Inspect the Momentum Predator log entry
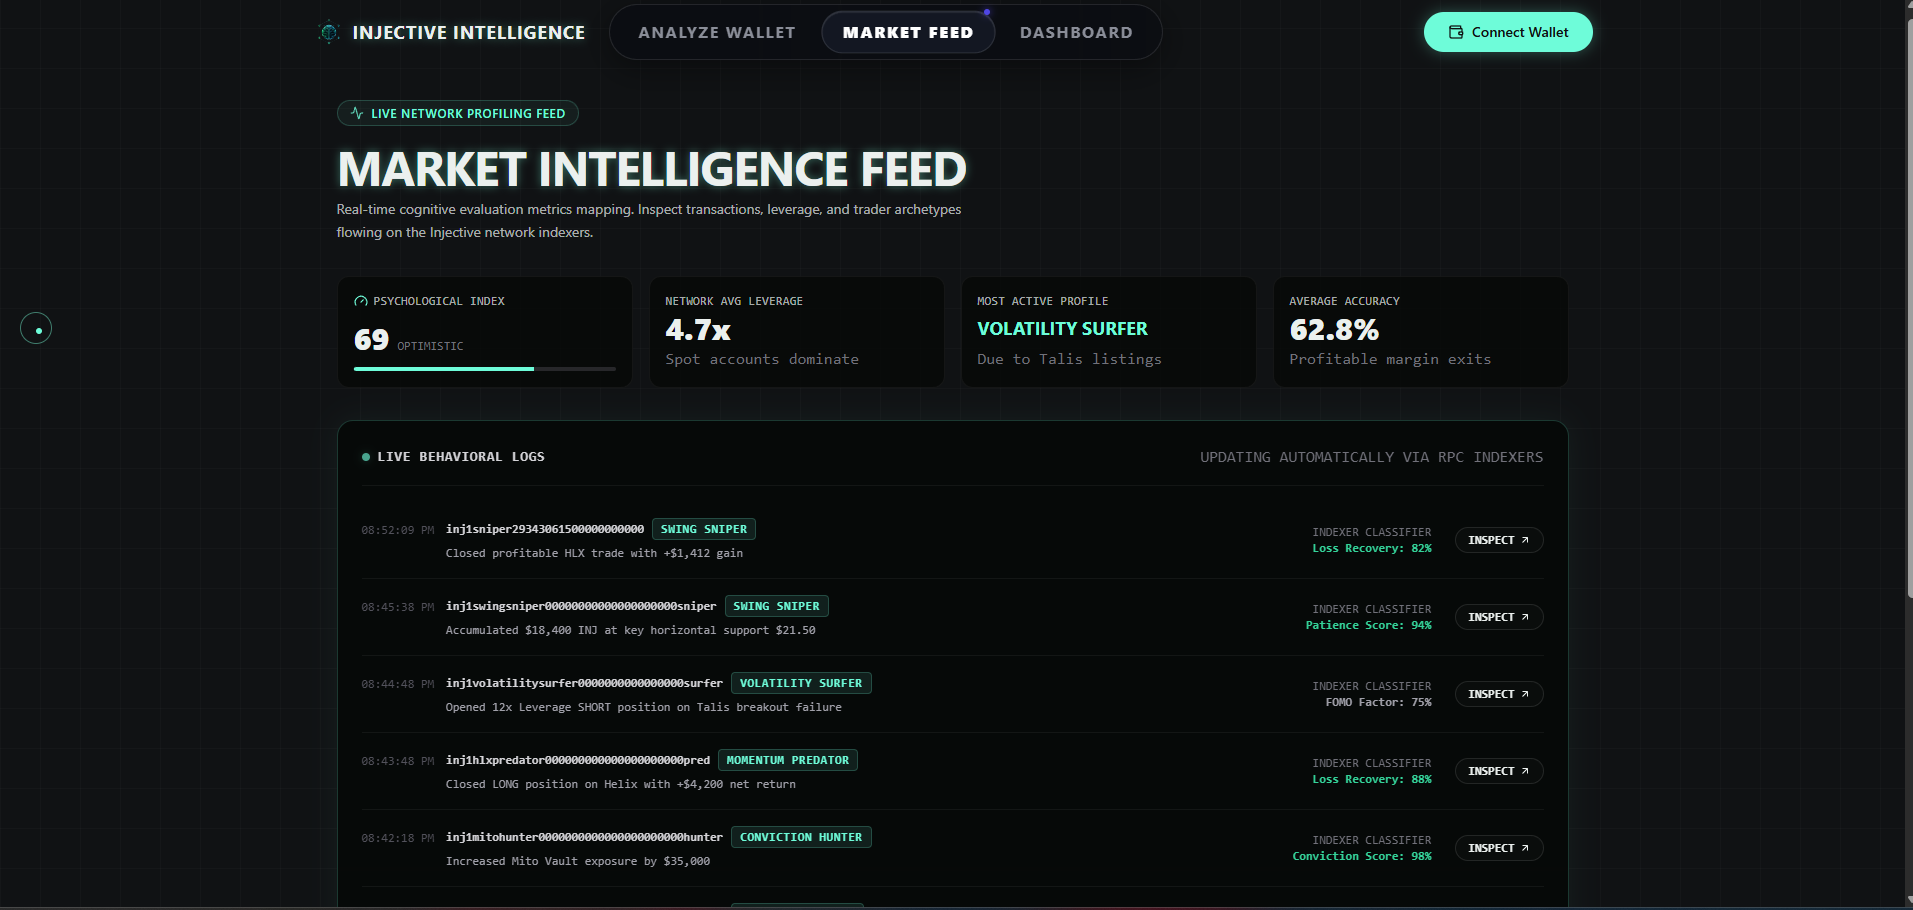 [x=1499, y=771]
